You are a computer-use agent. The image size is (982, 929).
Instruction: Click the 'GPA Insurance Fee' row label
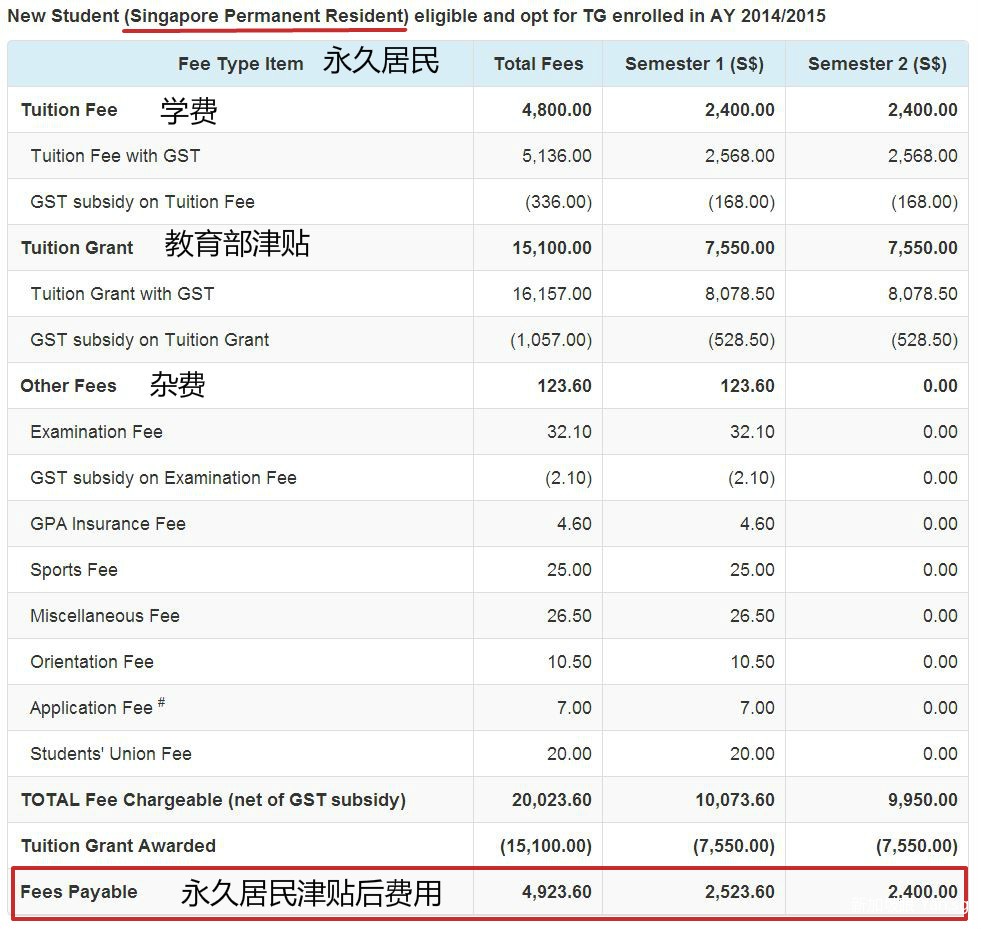pos(108,524)
